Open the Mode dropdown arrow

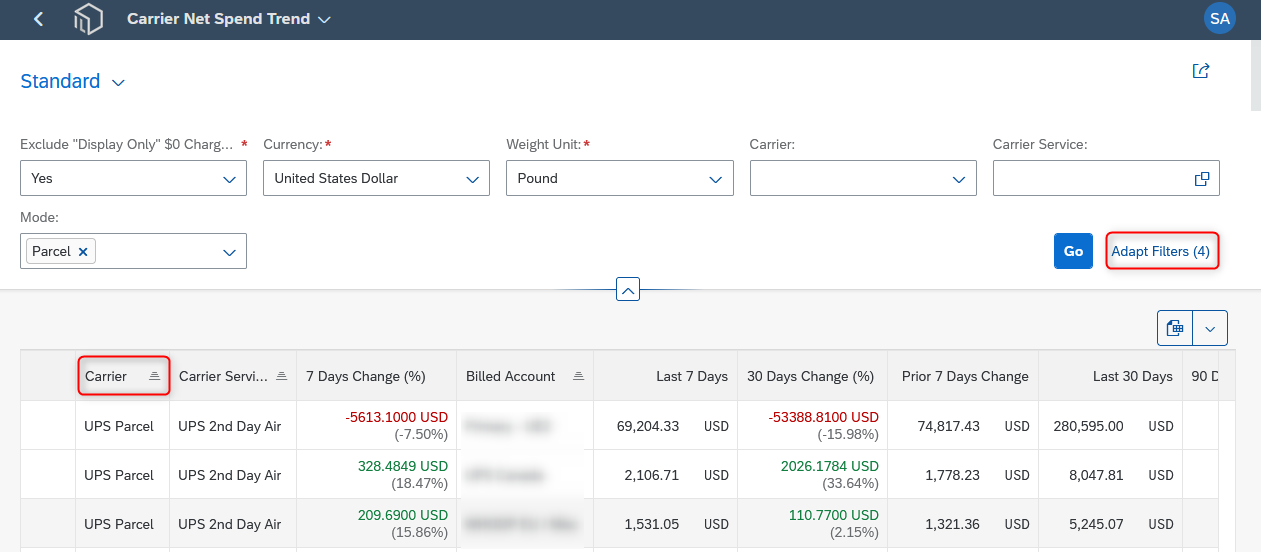[x=229, y=252]
